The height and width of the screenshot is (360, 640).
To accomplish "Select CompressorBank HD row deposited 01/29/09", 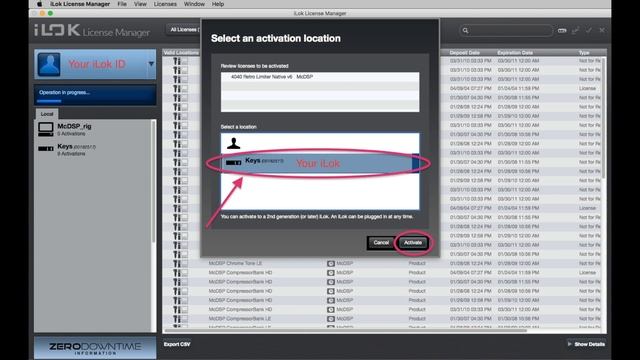I will 382,300.
